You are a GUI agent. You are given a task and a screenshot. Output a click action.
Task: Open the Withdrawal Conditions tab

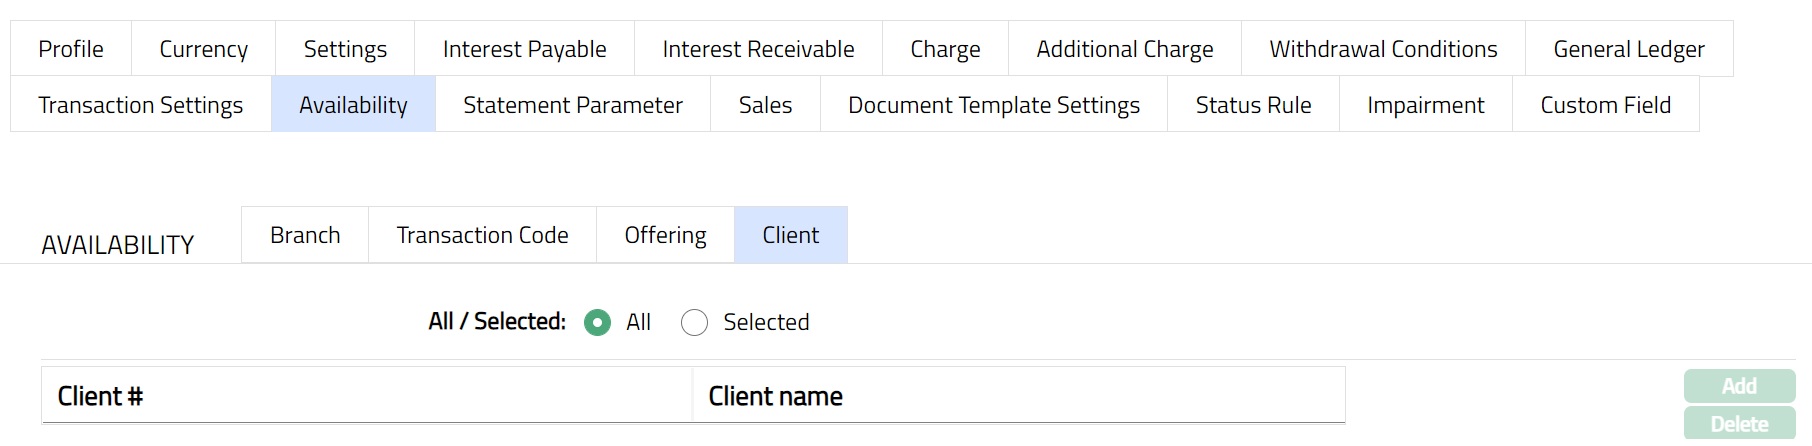[x=1383, y=49]
